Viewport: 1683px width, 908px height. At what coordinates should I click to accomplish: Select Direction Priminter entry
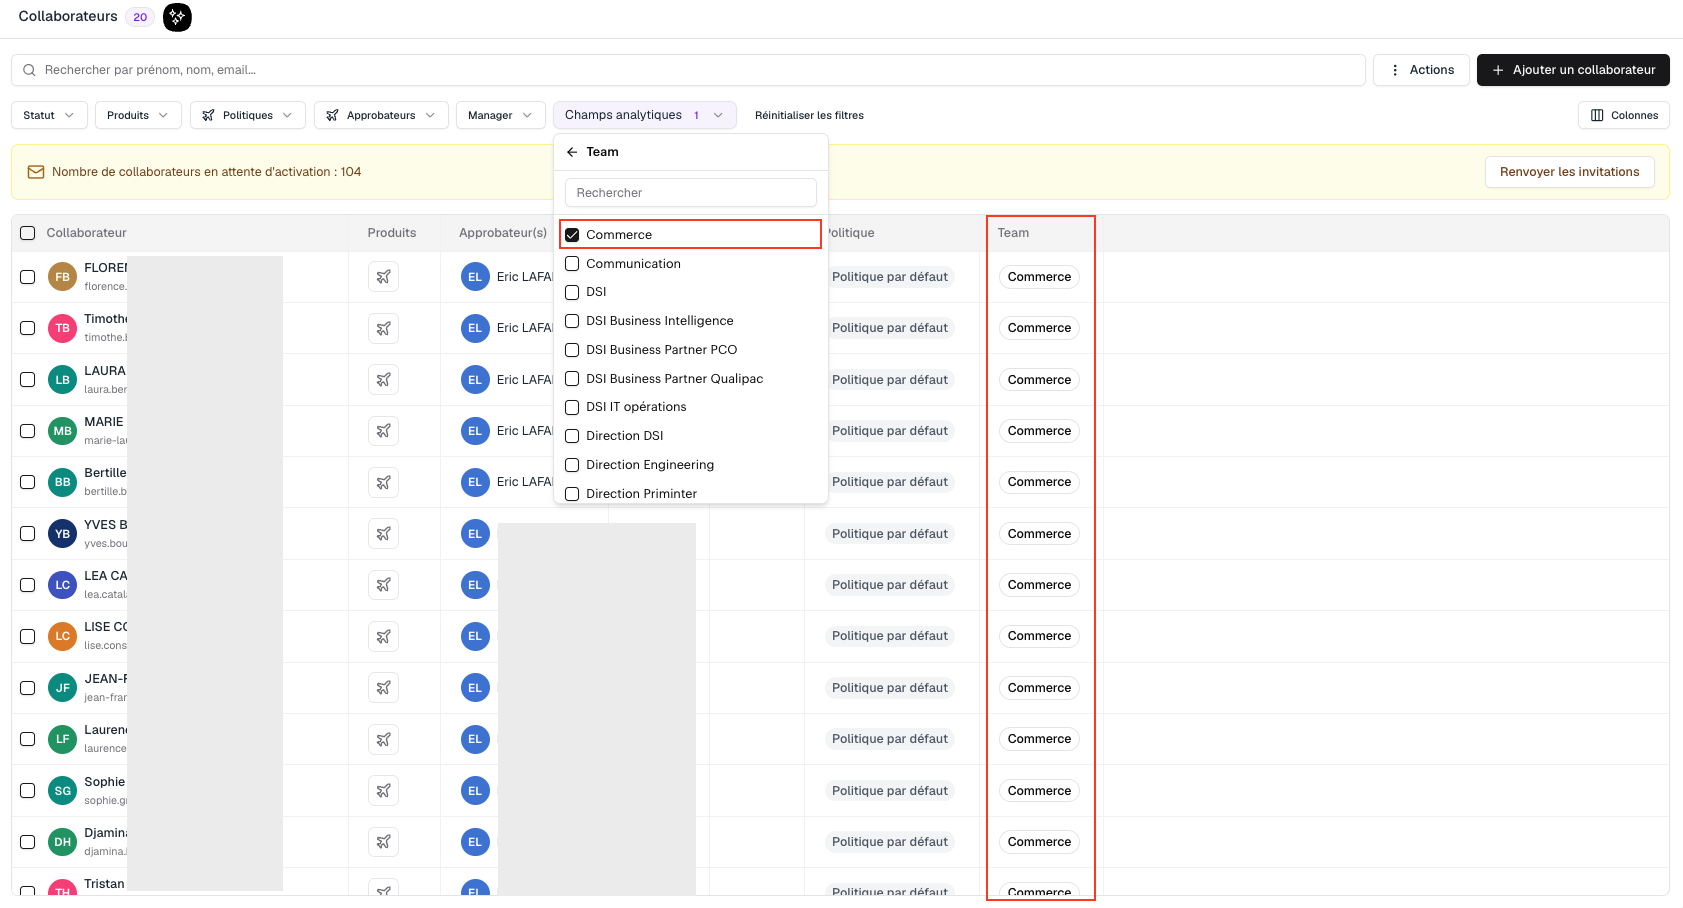pyautogui.click(x=641, y=493)
